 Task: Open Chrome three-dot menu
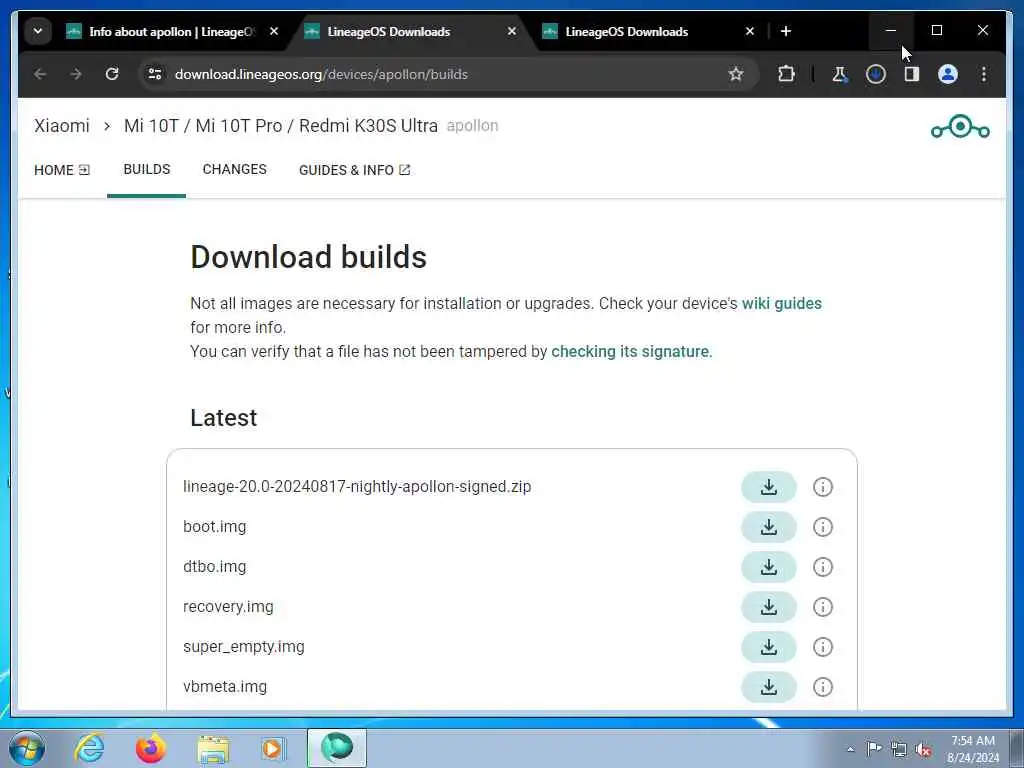(984, 74)
